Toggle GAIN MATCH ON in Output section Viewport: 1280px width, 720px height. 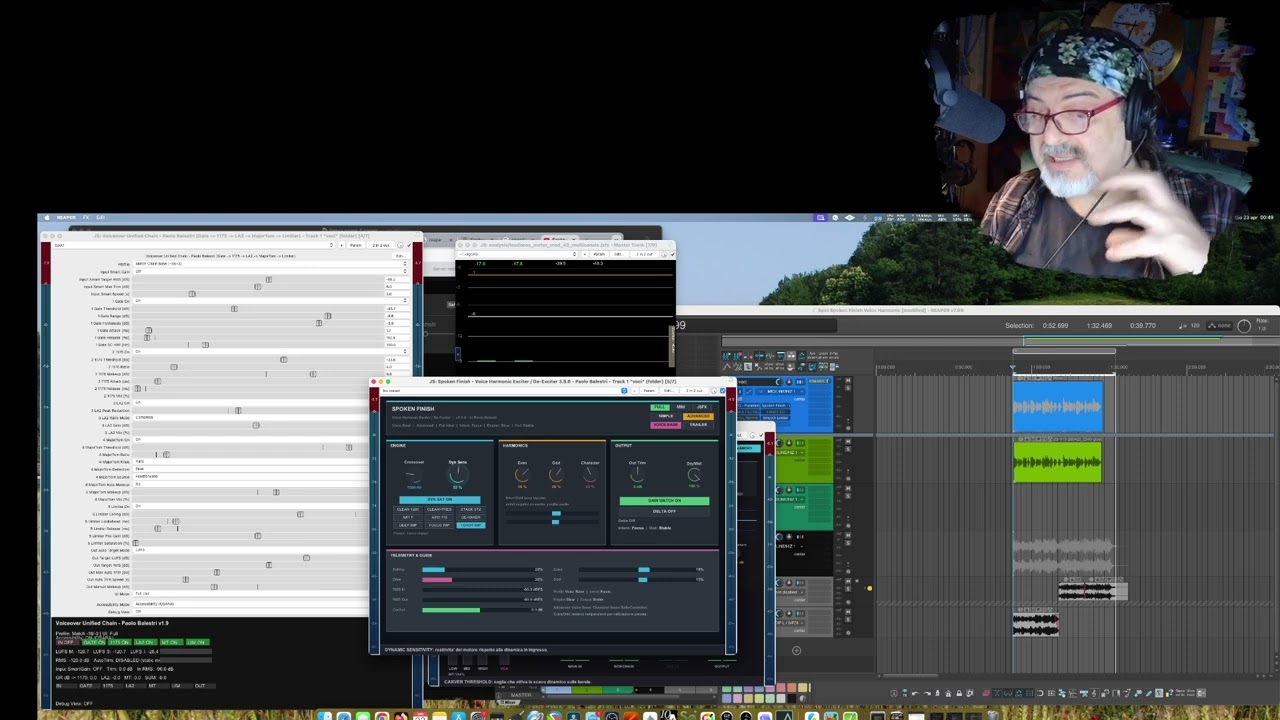click(664, 500)
